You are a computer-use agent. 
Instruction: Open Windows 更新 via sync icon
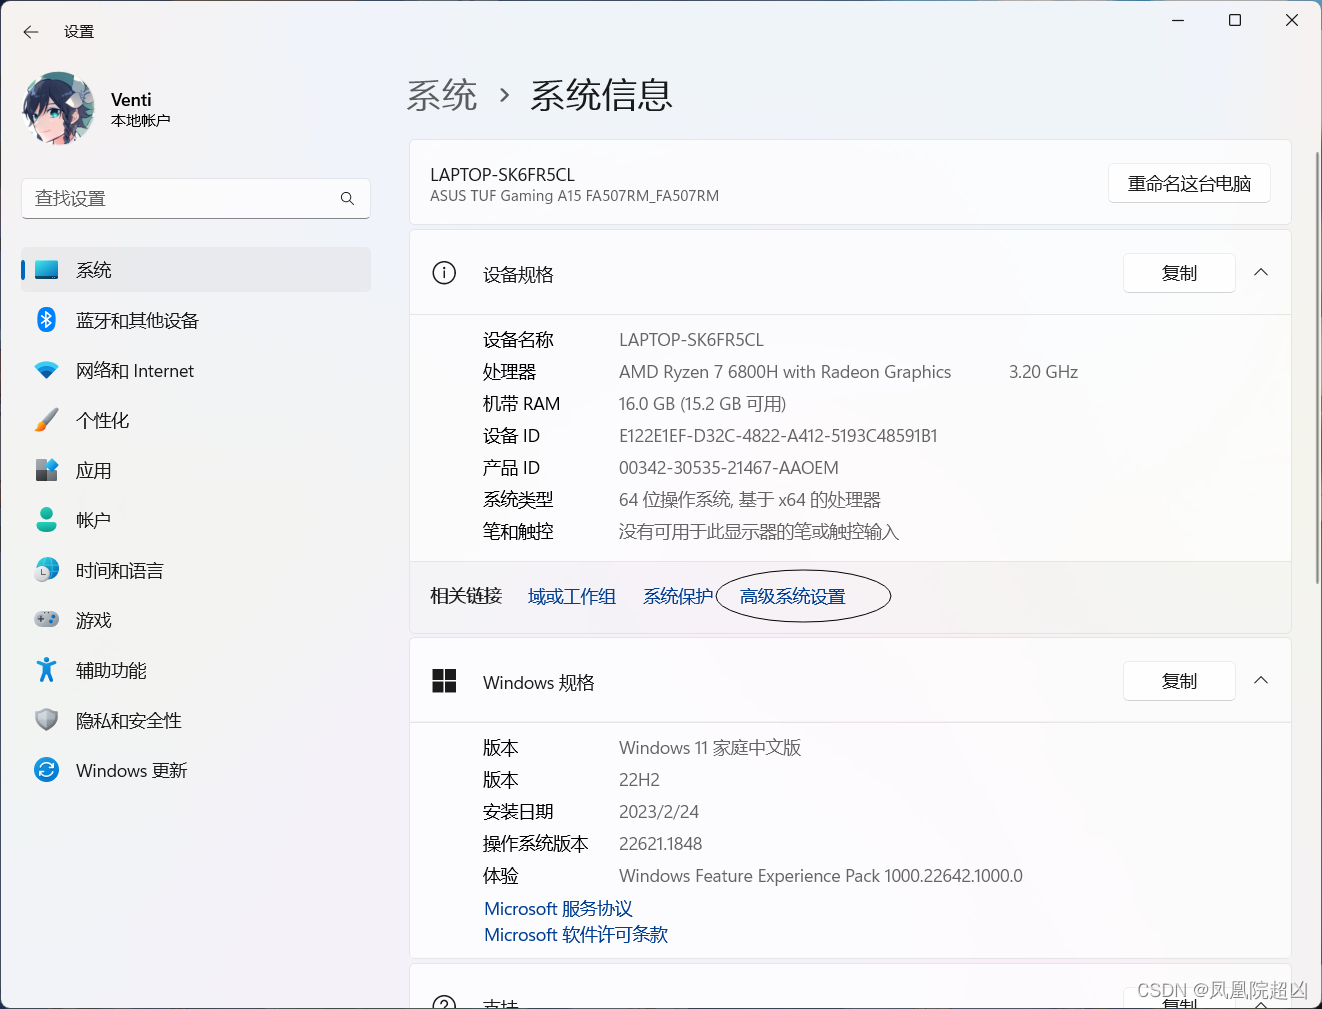47,770
